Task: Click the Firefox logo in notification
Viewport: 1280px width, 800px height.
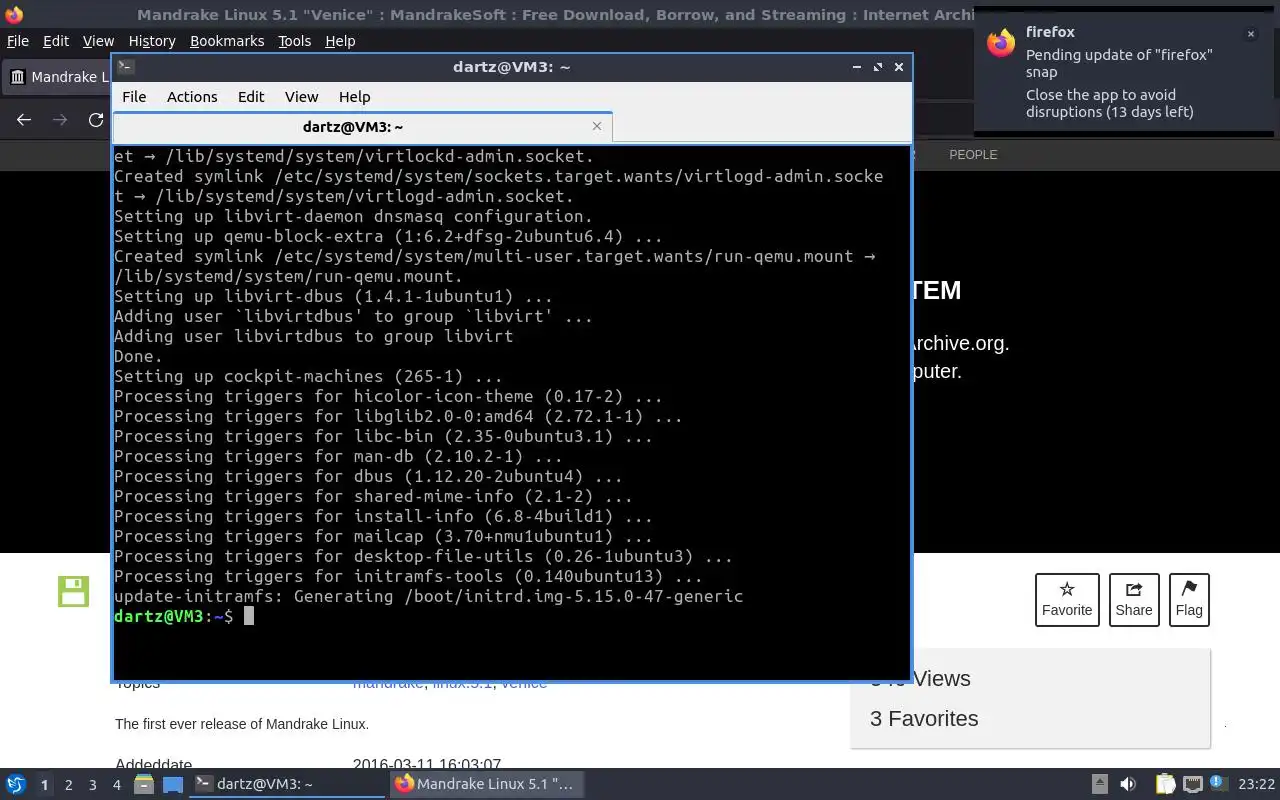Action: coord(1001,43)
